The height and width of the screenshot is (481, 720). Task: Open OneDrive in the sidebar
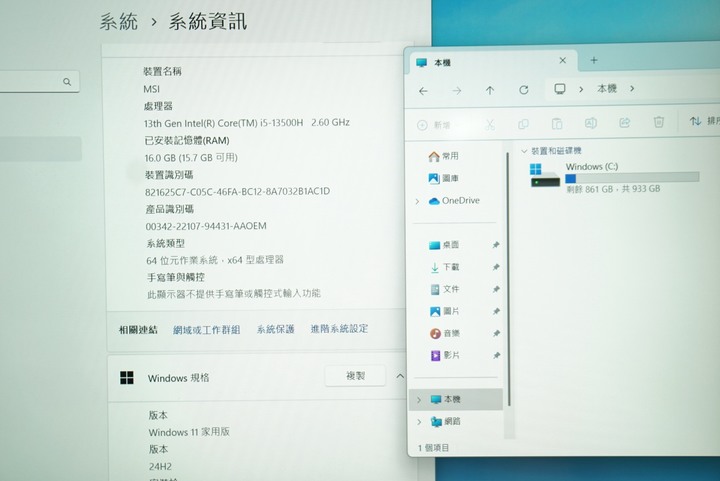coord(454,201)
